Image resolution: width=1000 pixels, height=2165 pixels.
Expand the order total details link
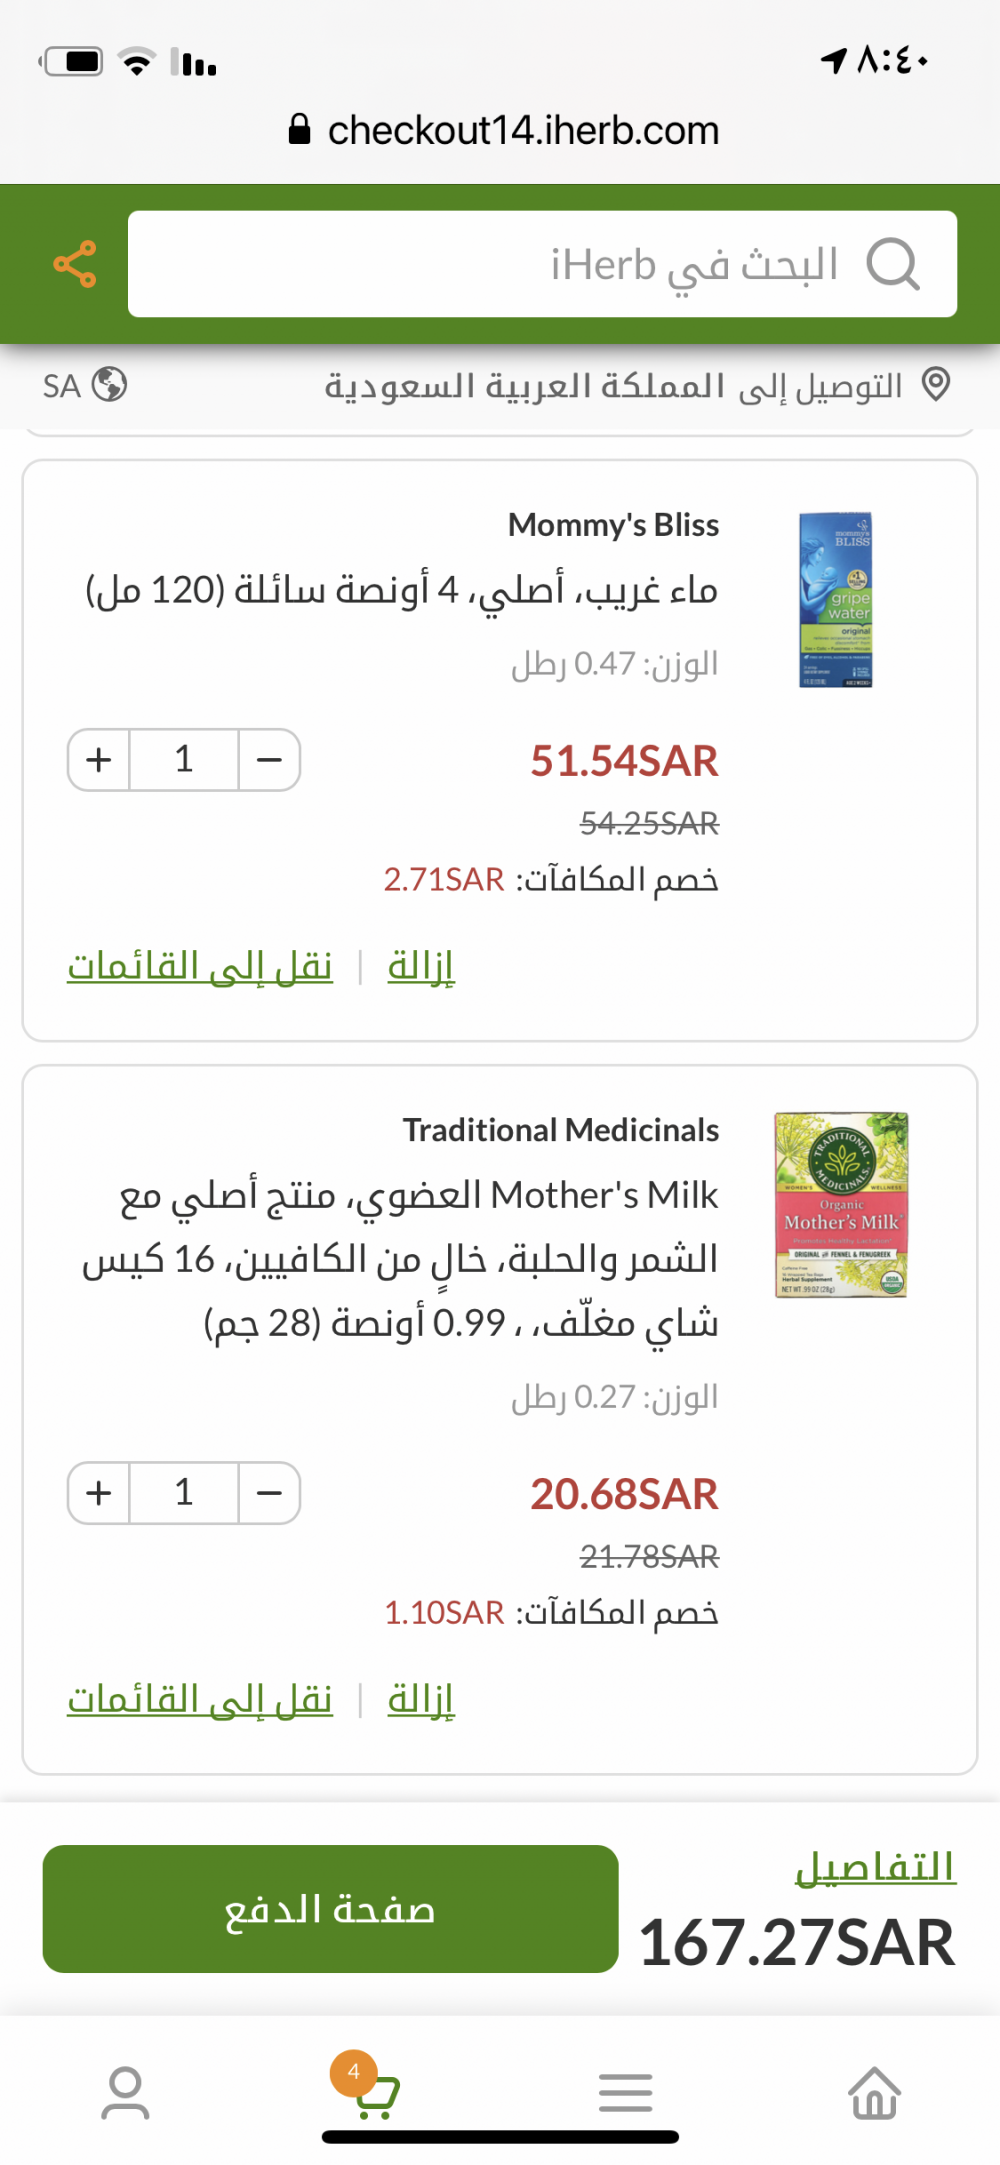(x=875, y=1867)
